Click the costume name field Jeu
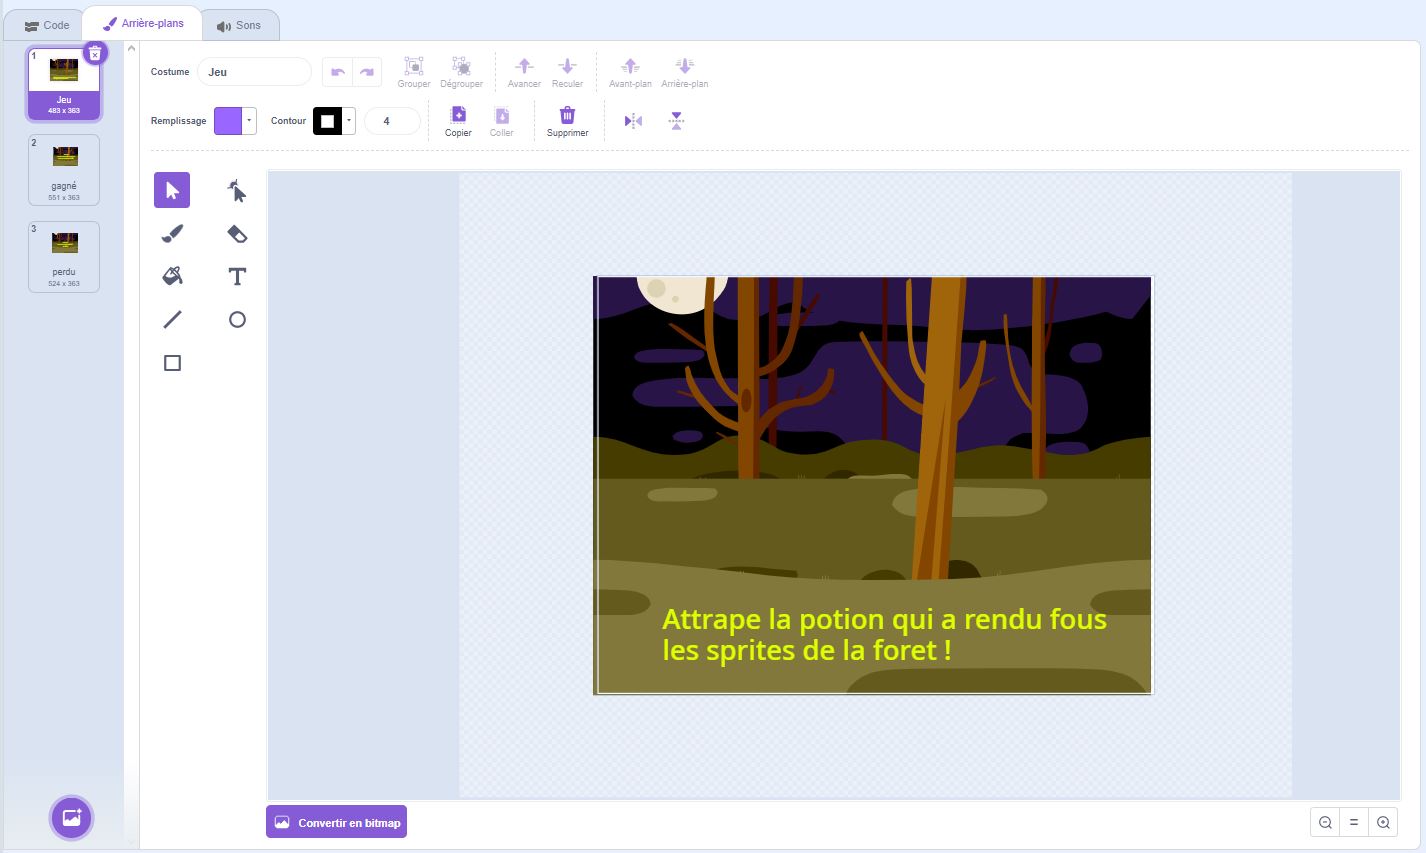 pos(254,72)
